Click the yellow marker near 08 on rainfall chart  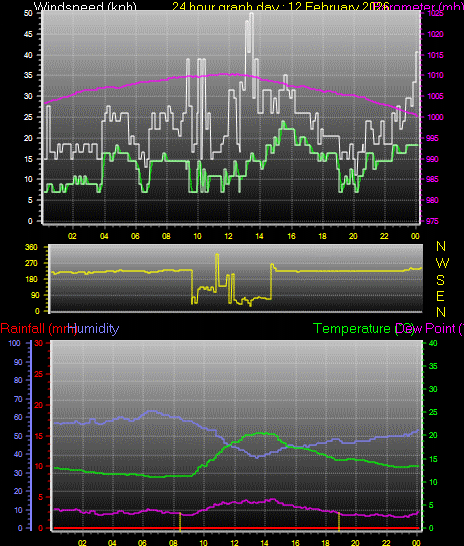(180, 521)
